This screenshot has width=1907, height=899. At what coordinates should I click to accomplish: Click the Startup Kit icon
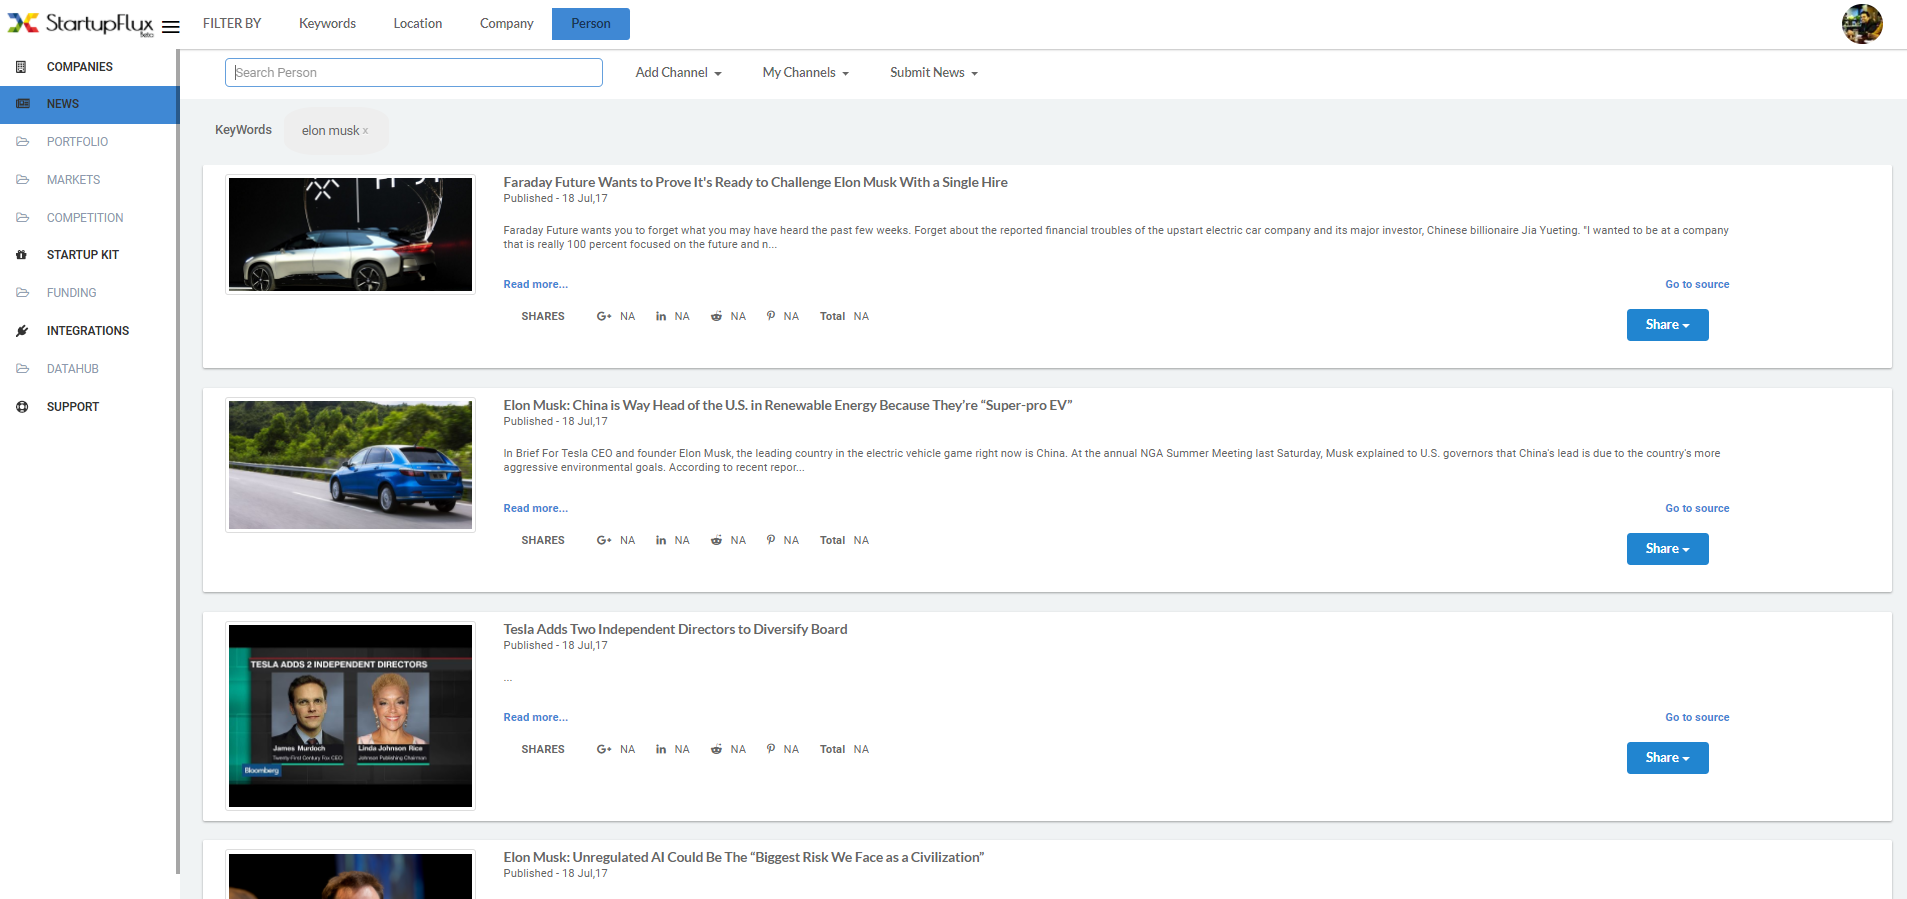pyautogui.click(x=21, y=255)
